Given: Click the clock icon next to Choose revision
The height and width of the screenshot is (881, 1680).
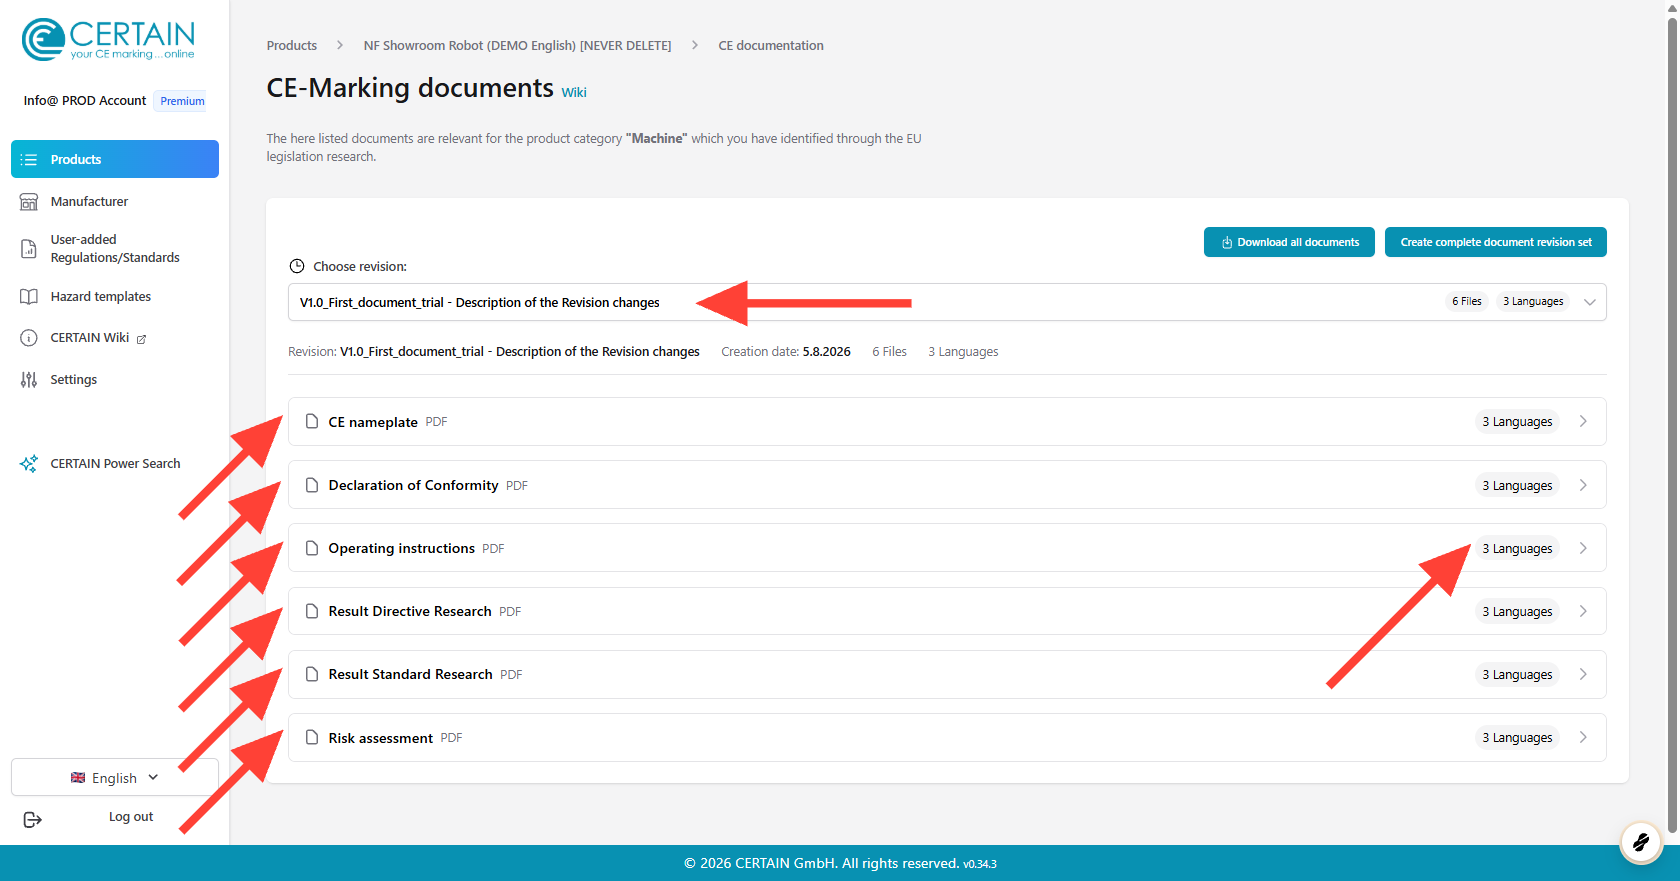Looking at the screenshot, I should (x=297, y=266).
